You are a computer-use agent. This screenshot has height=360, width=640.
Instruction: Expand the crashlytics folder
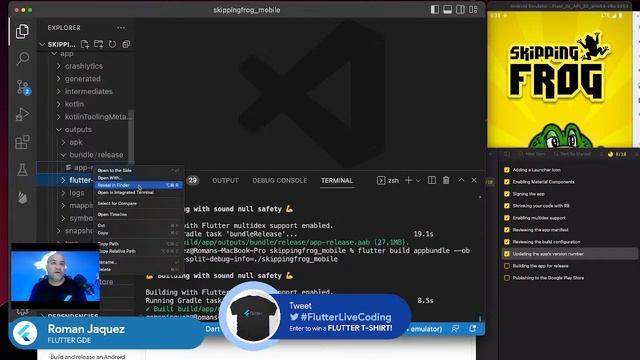[x=59, y=66]
